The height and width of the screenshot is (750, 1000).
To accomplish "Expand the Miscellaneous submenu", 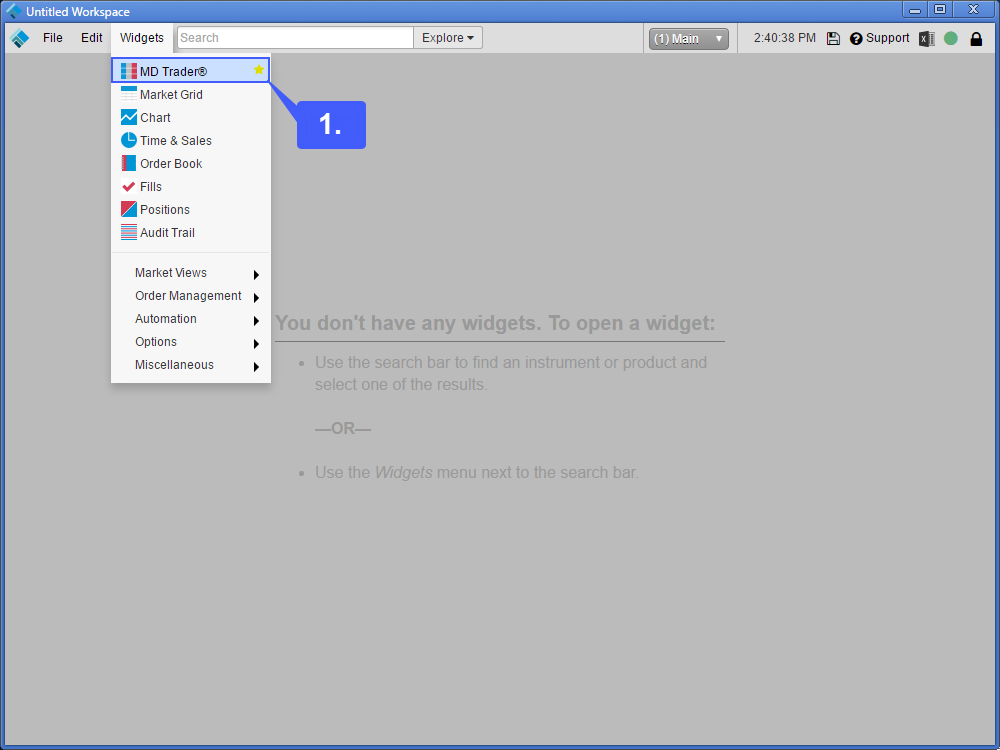I will [191, 365].
